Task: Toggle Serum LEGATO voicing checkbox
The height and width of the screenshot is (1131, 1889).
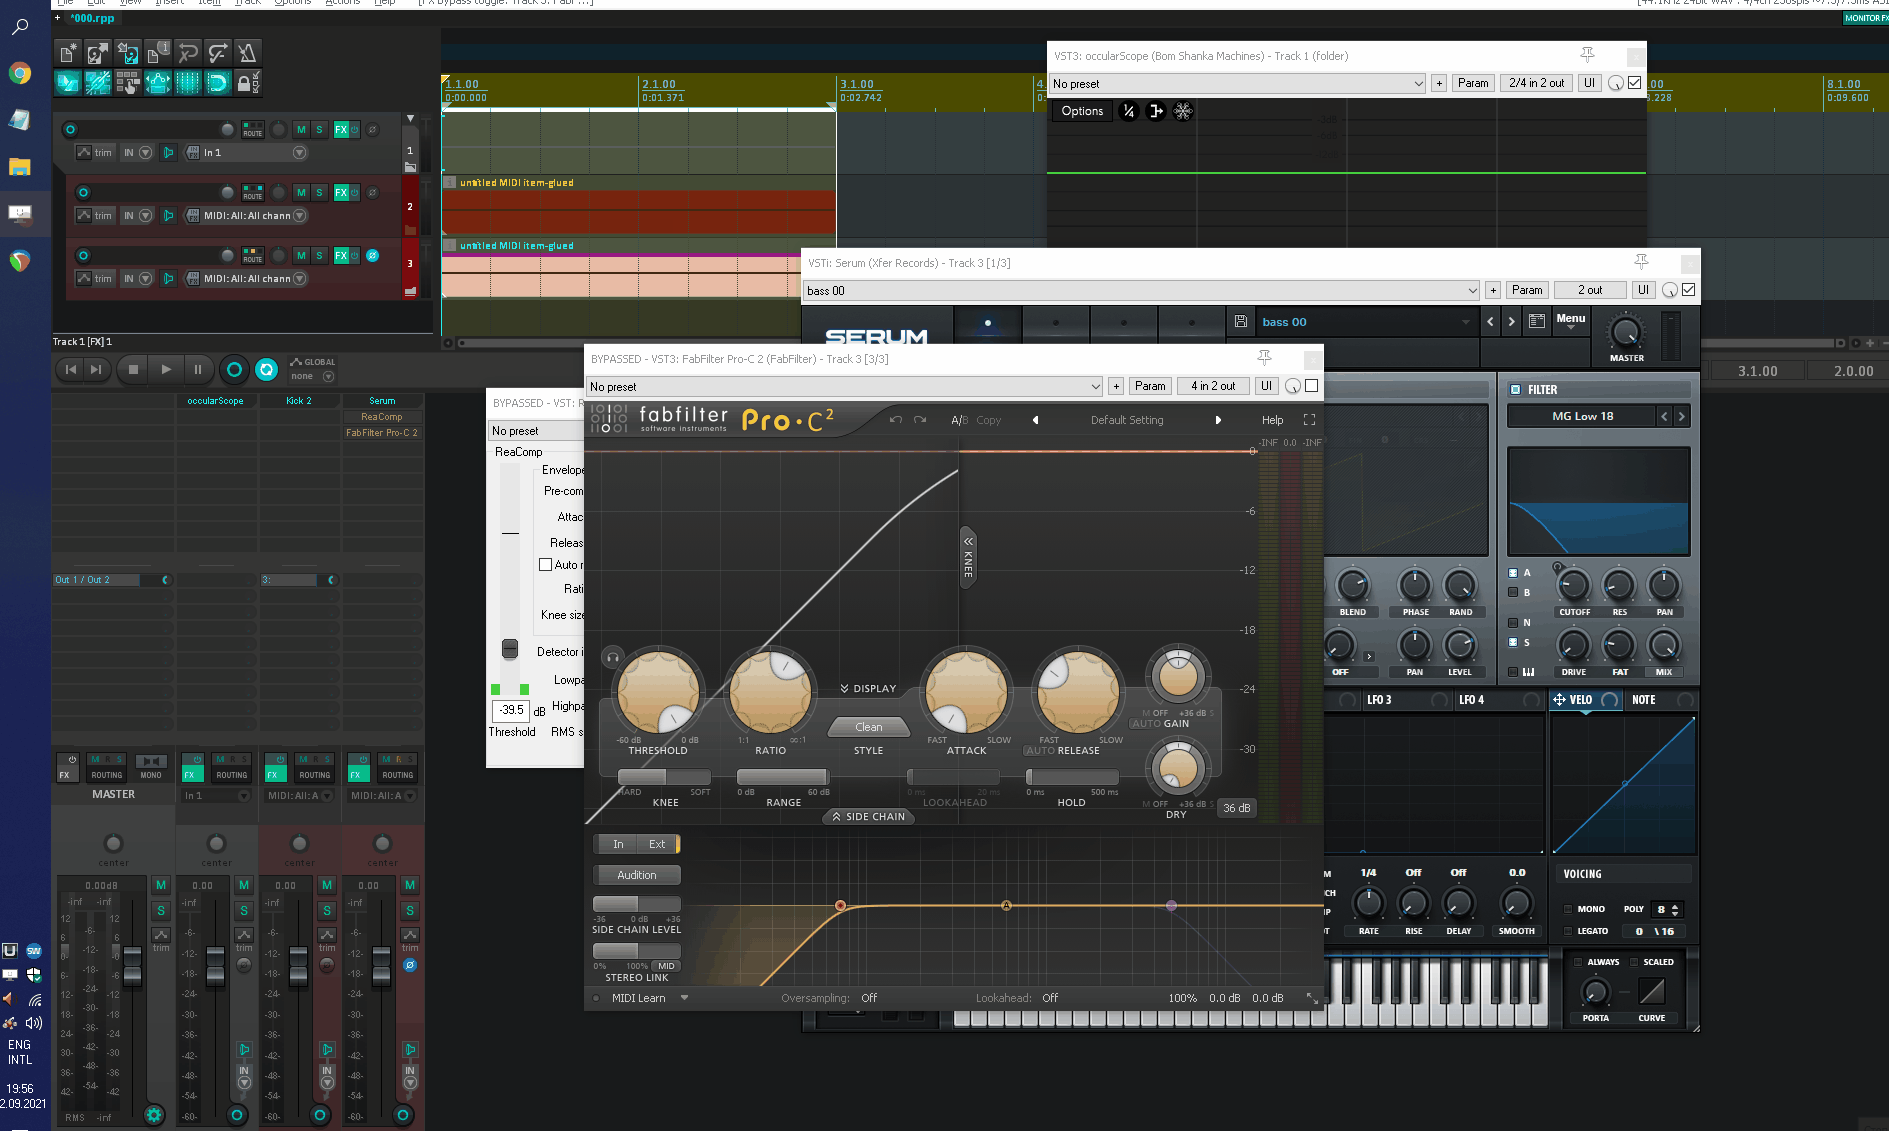Action: [x=1568, y=931]
